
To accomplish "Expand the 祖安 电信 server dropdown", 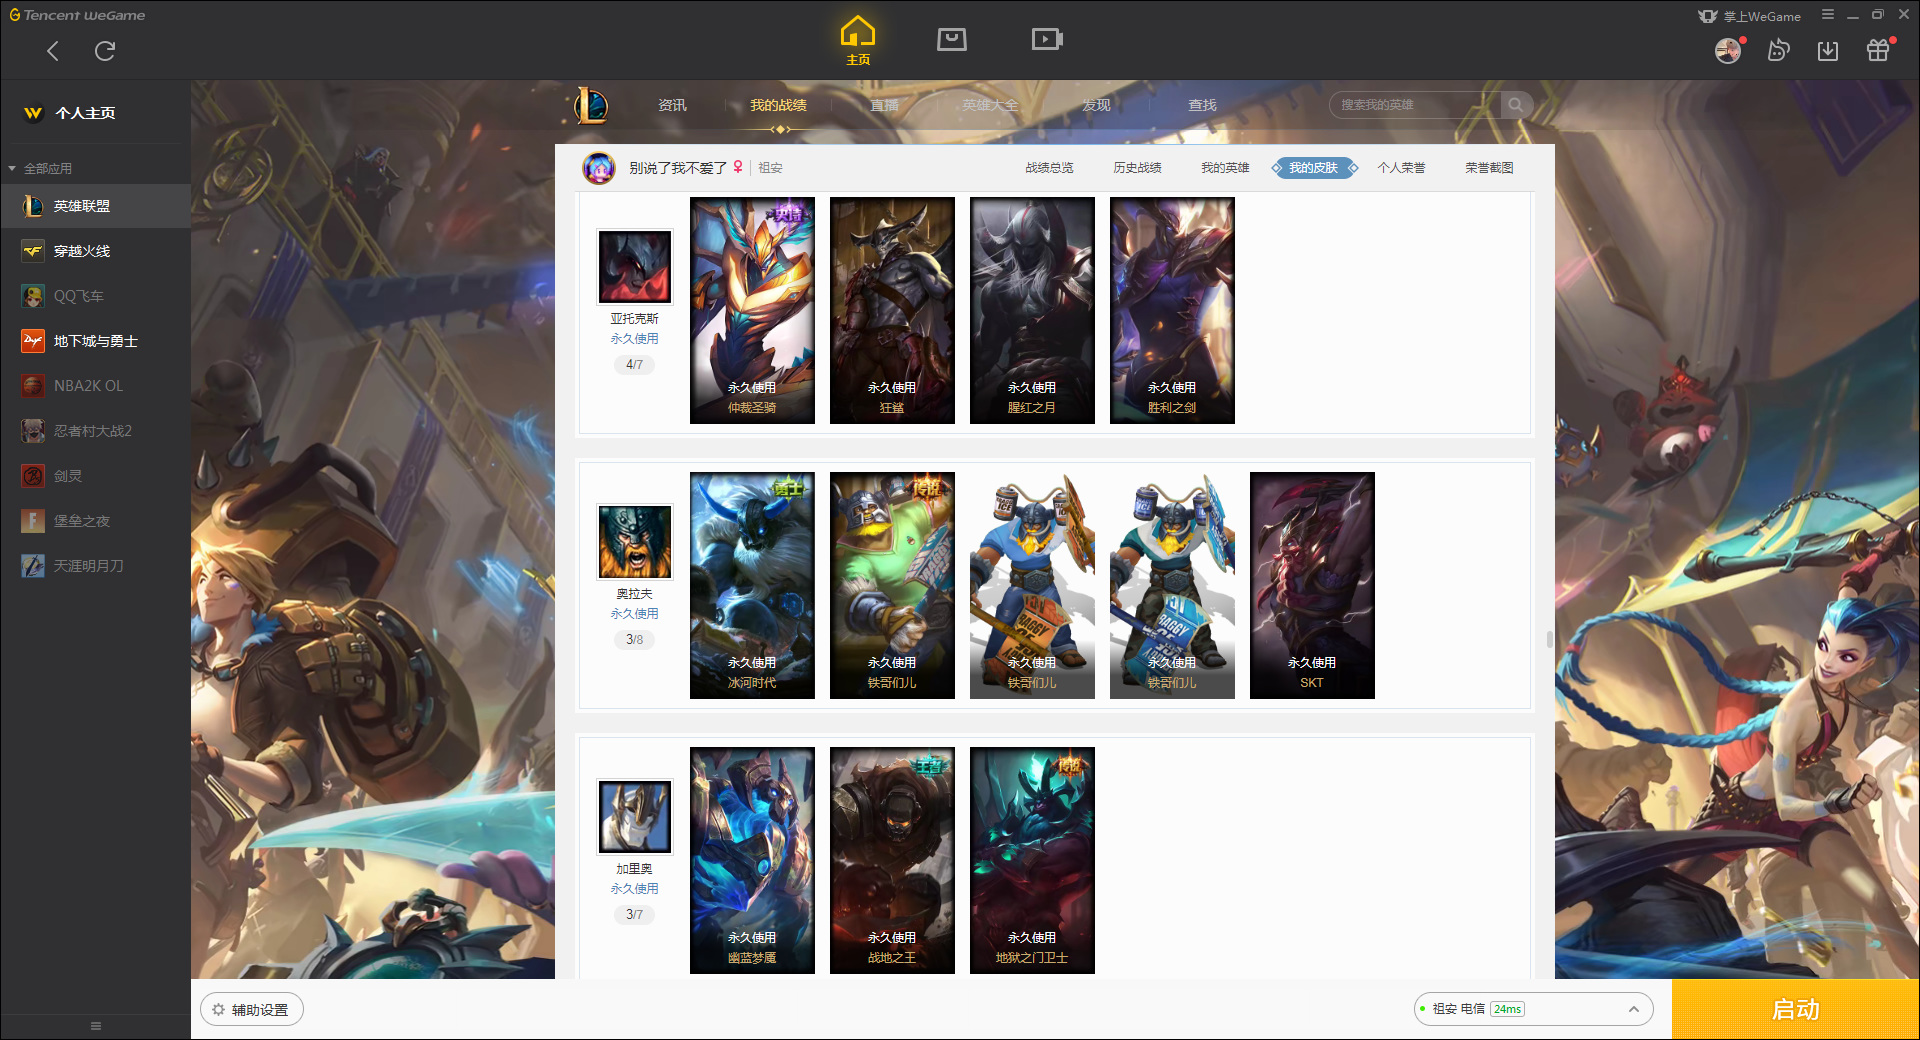I will 1532,1009.
